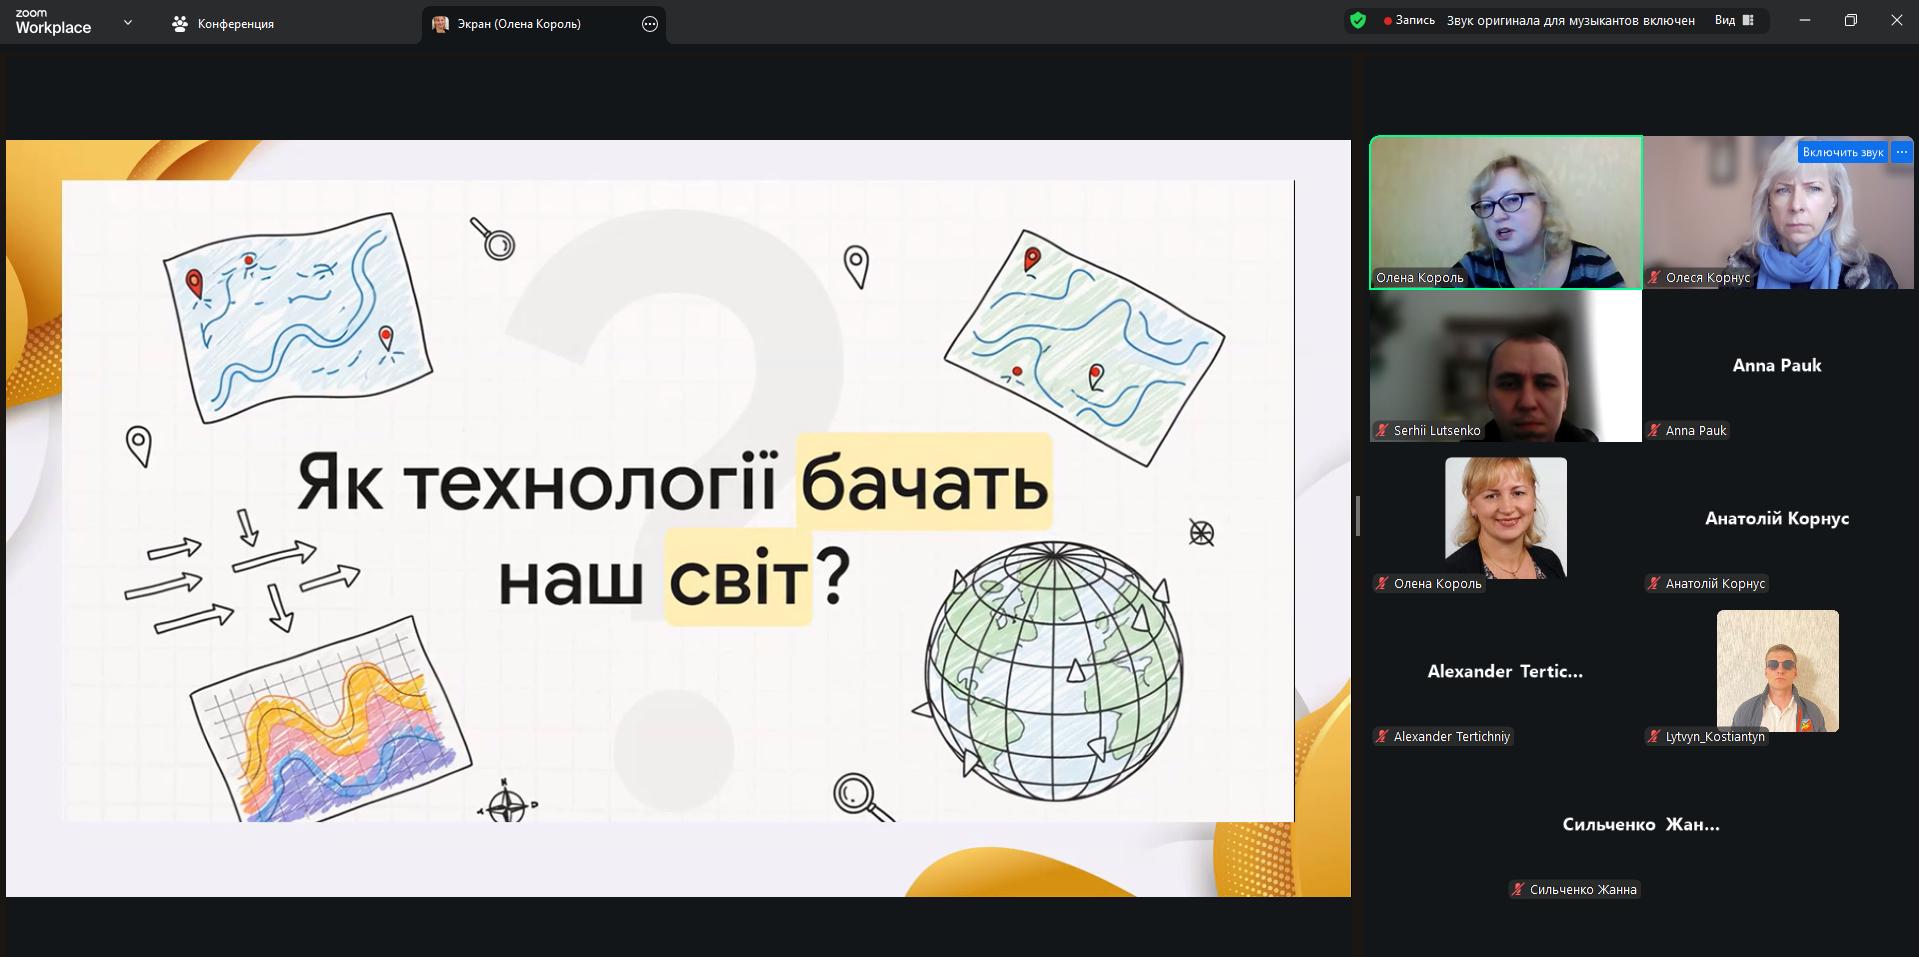Select the Alexander Tertichniy participant tile

[x=1505, y=671]
